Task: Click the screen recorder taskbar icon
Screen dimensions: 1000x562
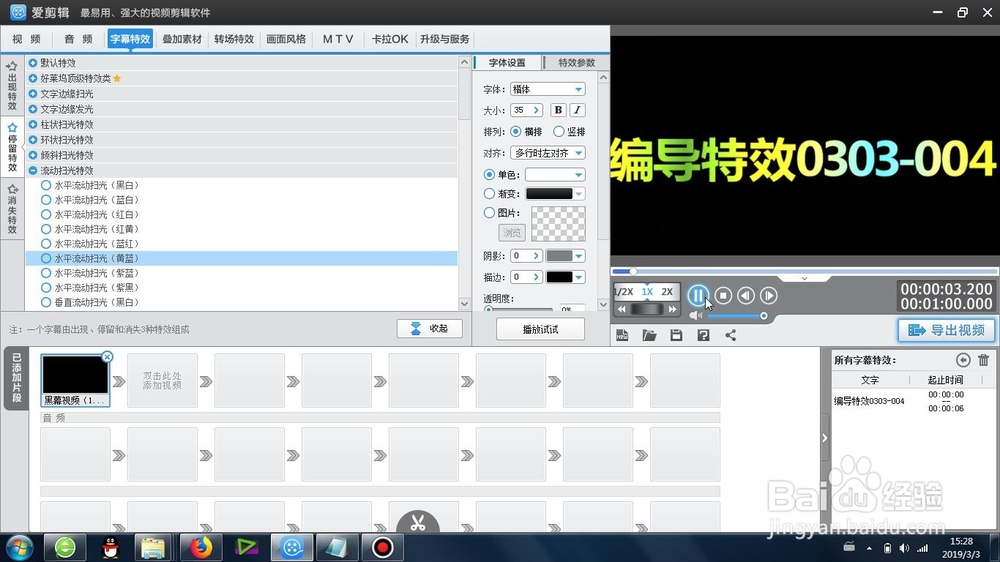Action: tap(382, 547)
